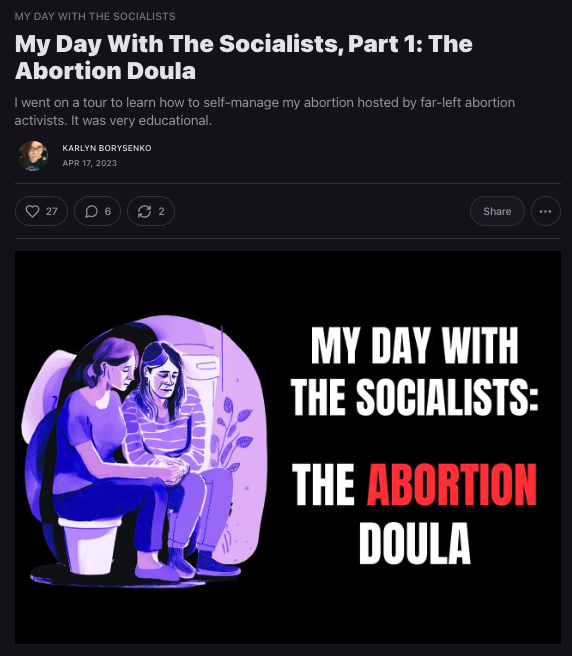Click the purple illustration of two women
This screenshot has width=572, height=656.
tap(144, 450)
